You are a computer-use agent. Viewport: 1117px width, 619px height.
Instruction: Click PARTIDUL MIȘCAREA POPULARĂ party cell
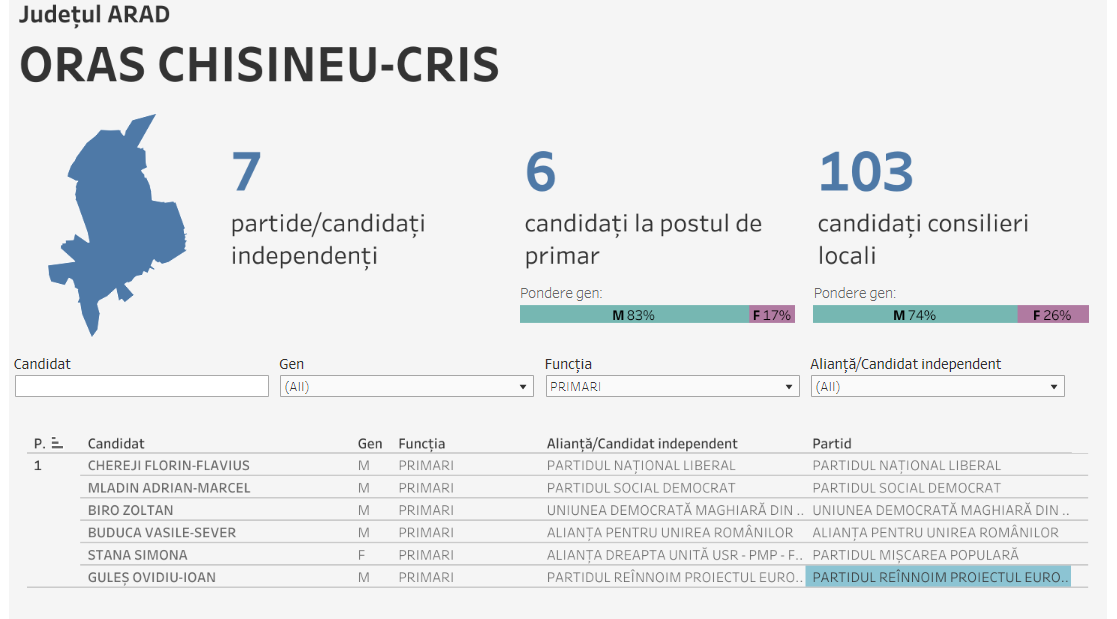915,555
